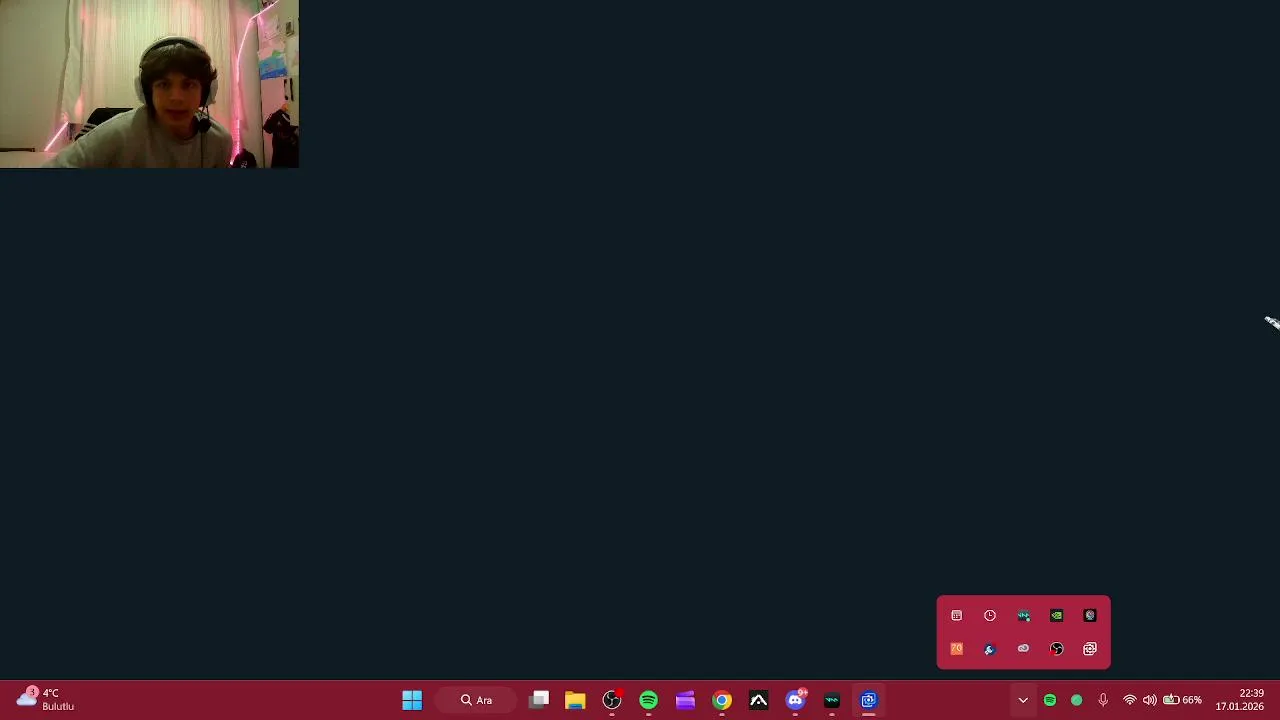This screenshot has height=720, width=1280.
Task: Click the calculator-style icon in overflow tray
Action: tap(957, 616)
